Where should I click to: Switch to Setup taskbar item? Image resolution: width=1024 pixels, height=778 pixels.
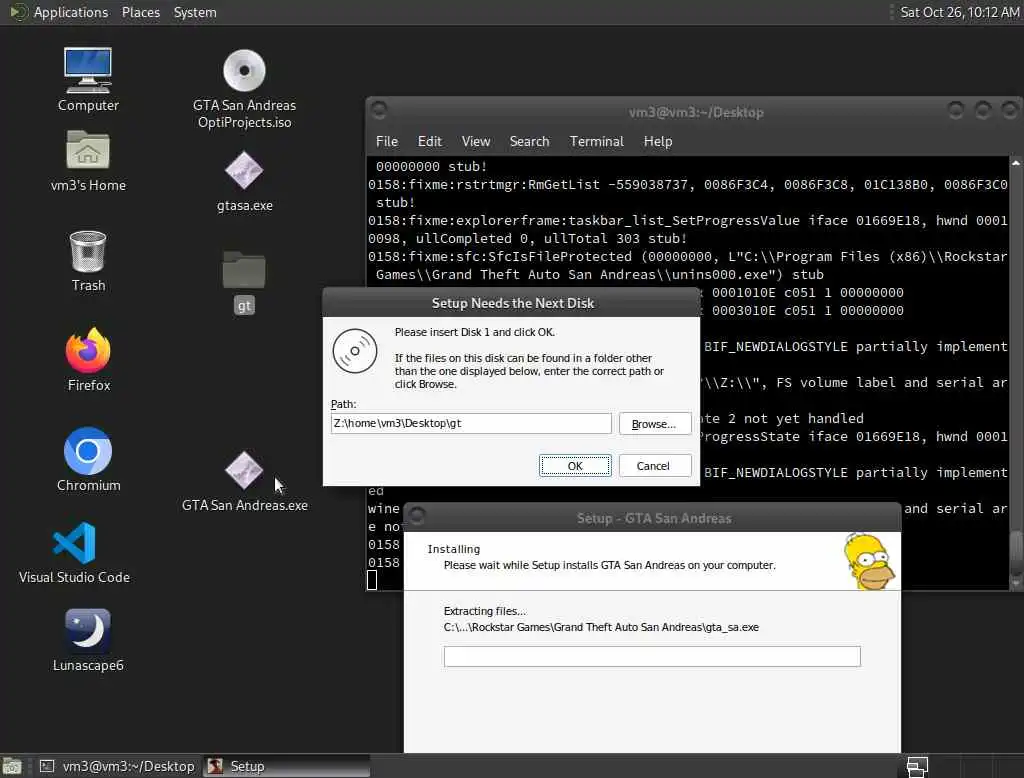286,766
